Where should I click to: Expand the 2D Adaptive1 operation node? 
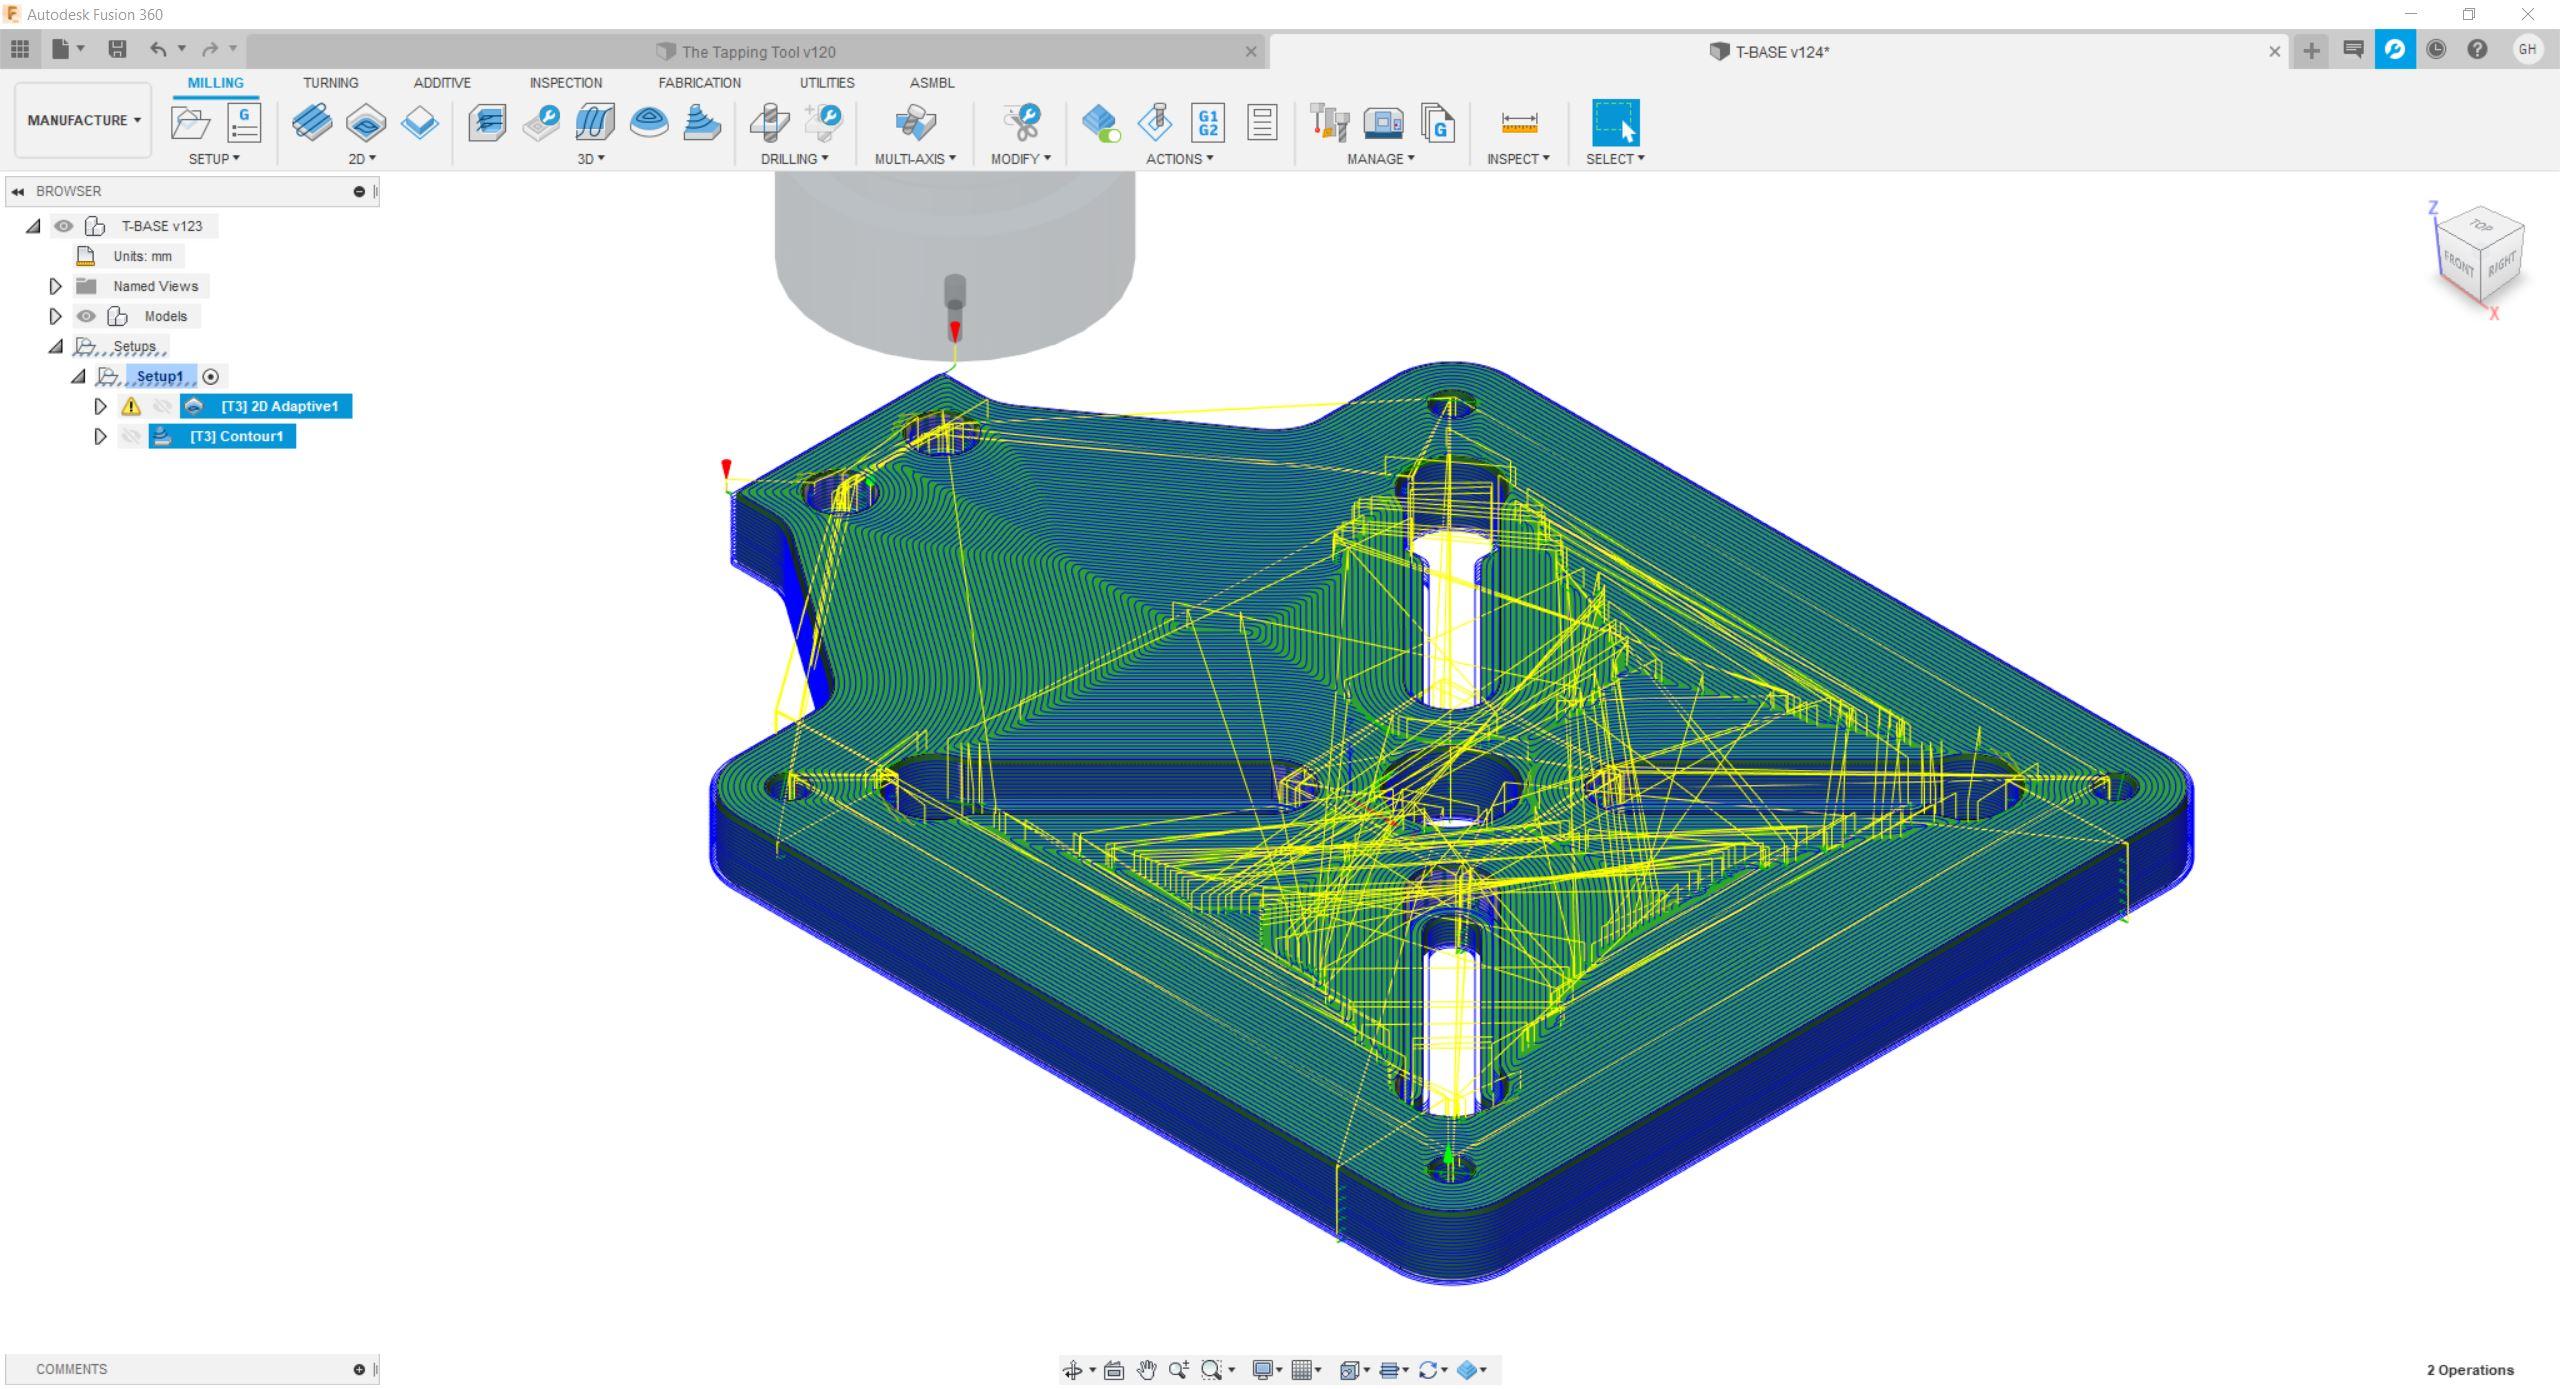[x=100, y=406]
